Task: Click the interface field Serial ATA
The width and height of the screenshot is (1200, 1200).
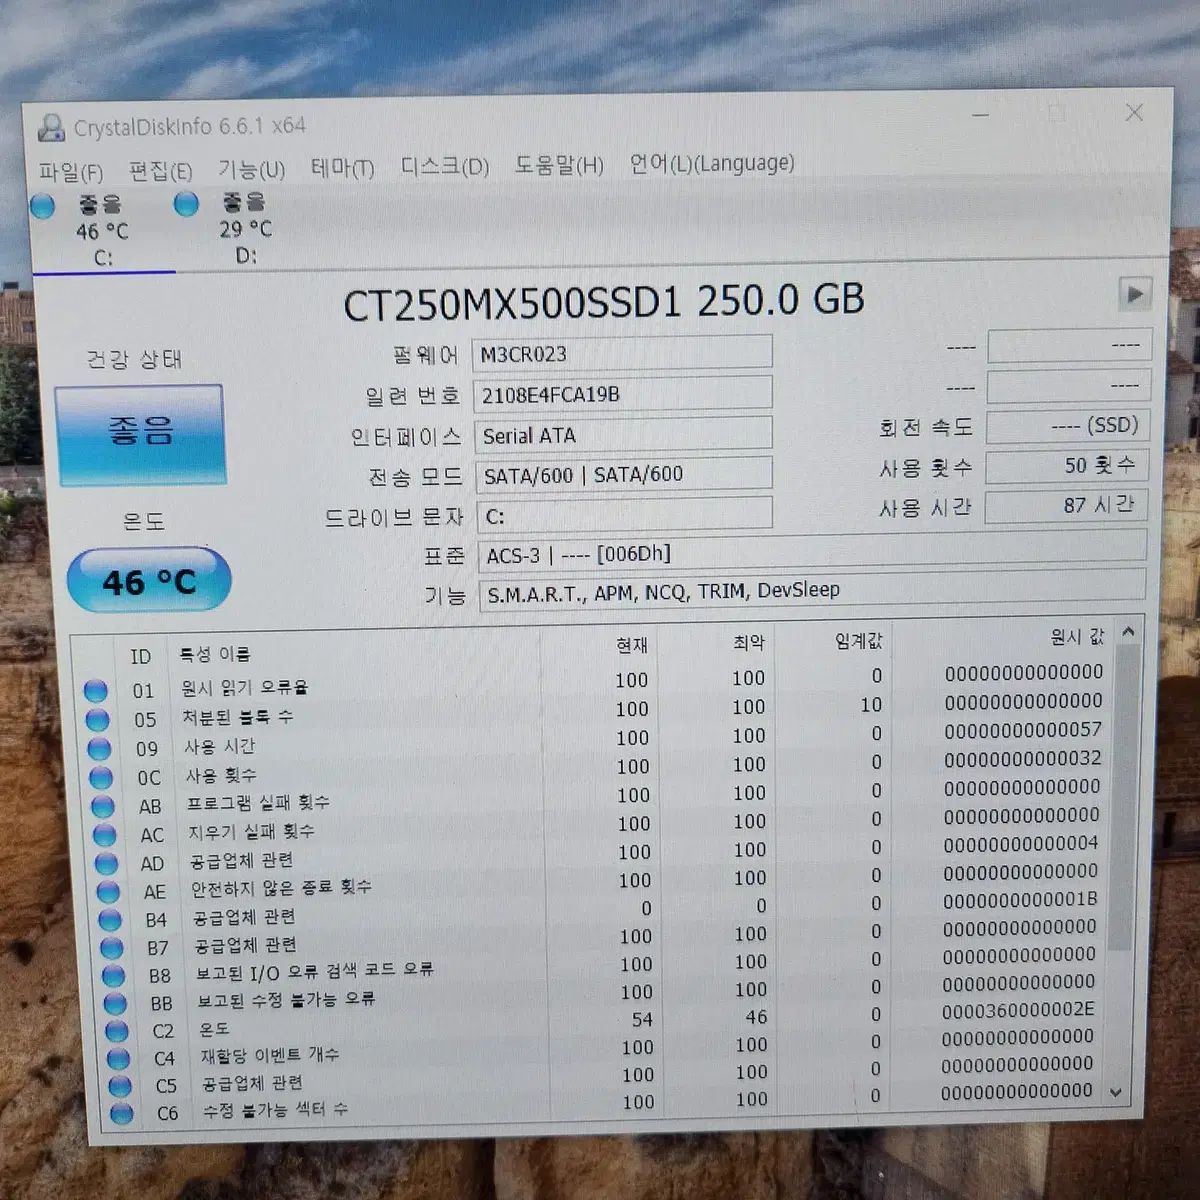Action: (623, 434)
